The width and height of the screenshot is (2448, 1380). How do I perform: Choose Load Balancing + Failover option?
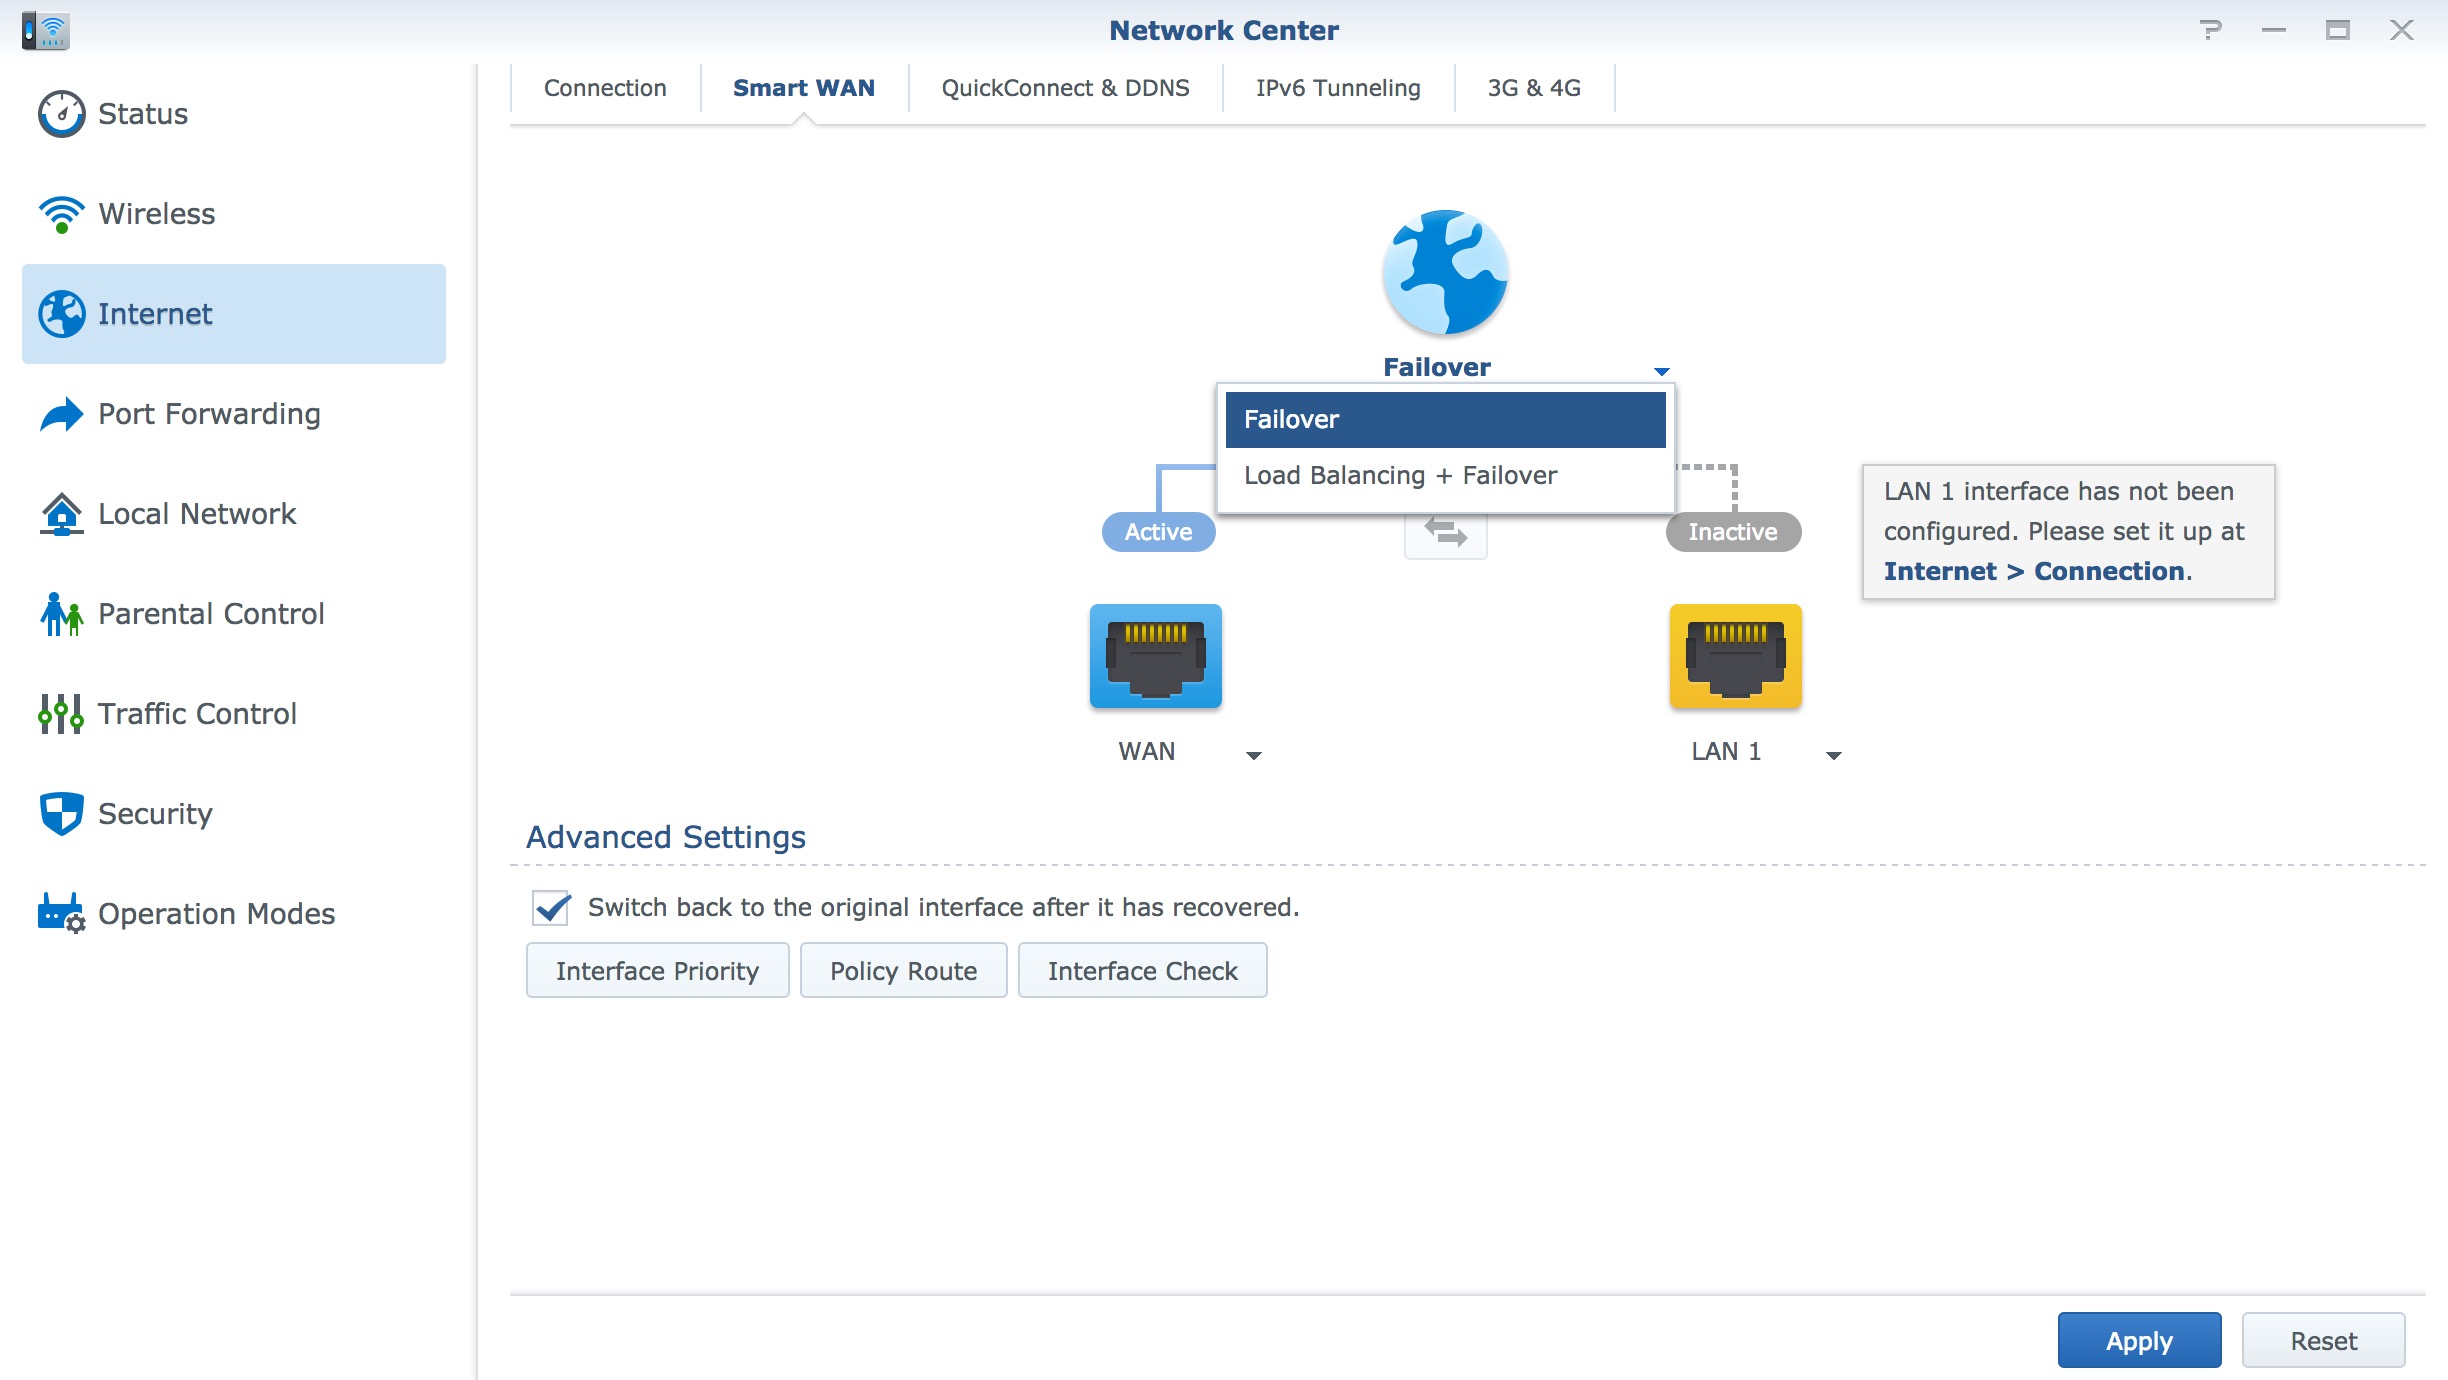(1400, 476)
